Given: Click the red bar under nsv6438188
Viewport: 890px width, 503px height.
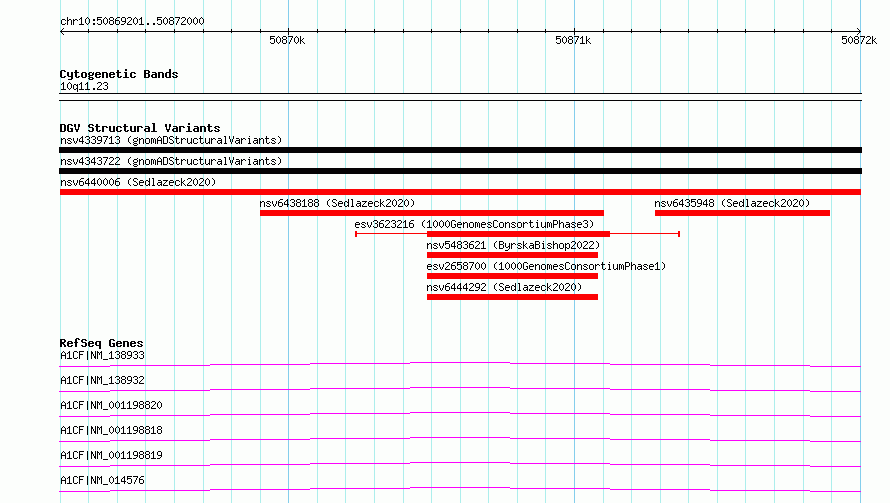Looking at the screenshot, I should click(x=432, y=213).
